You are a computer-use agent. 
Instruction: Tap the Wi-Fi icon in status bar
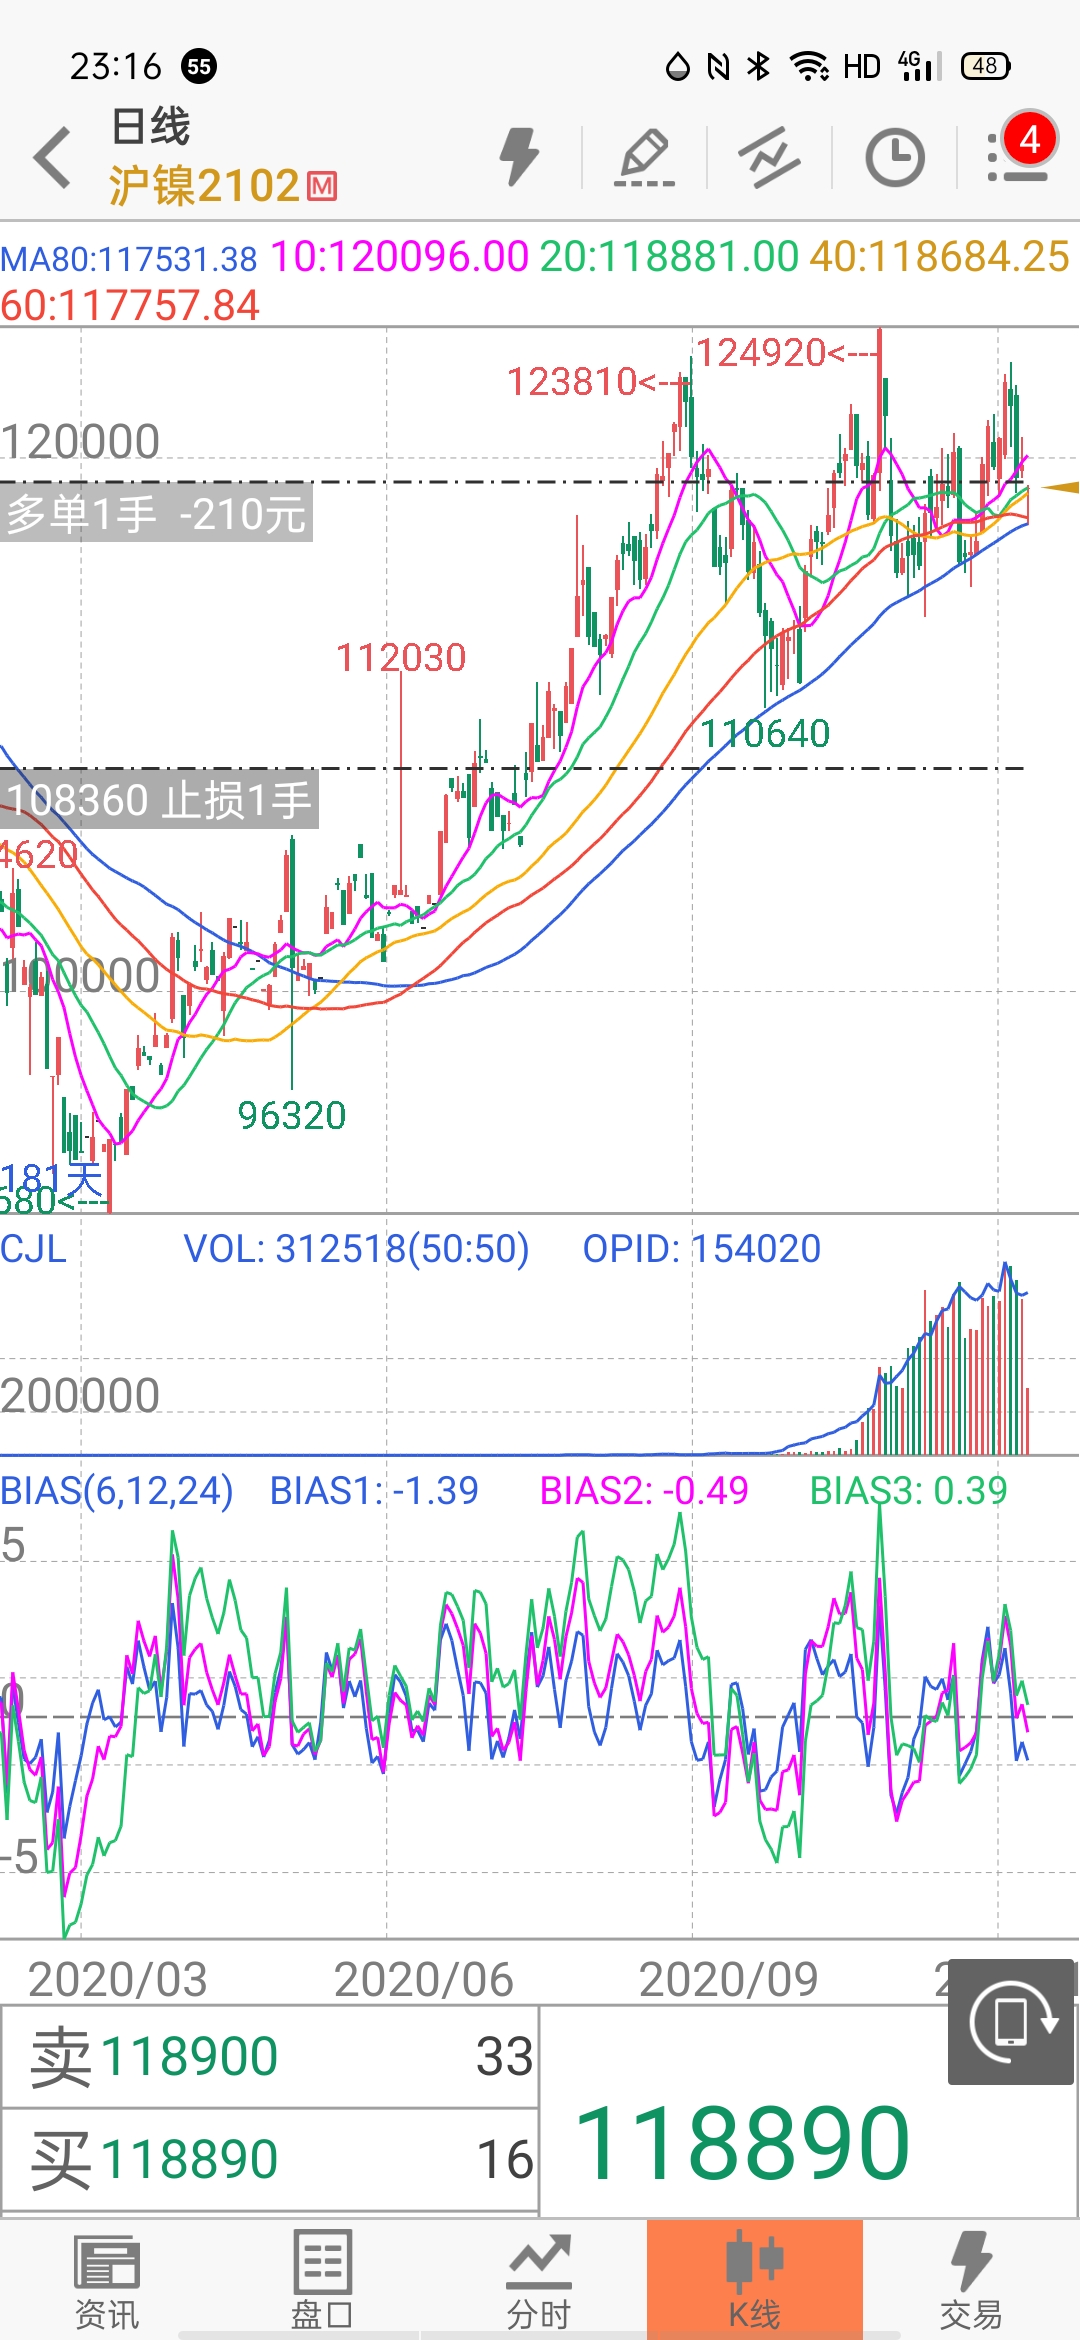[x=809, y=66]
